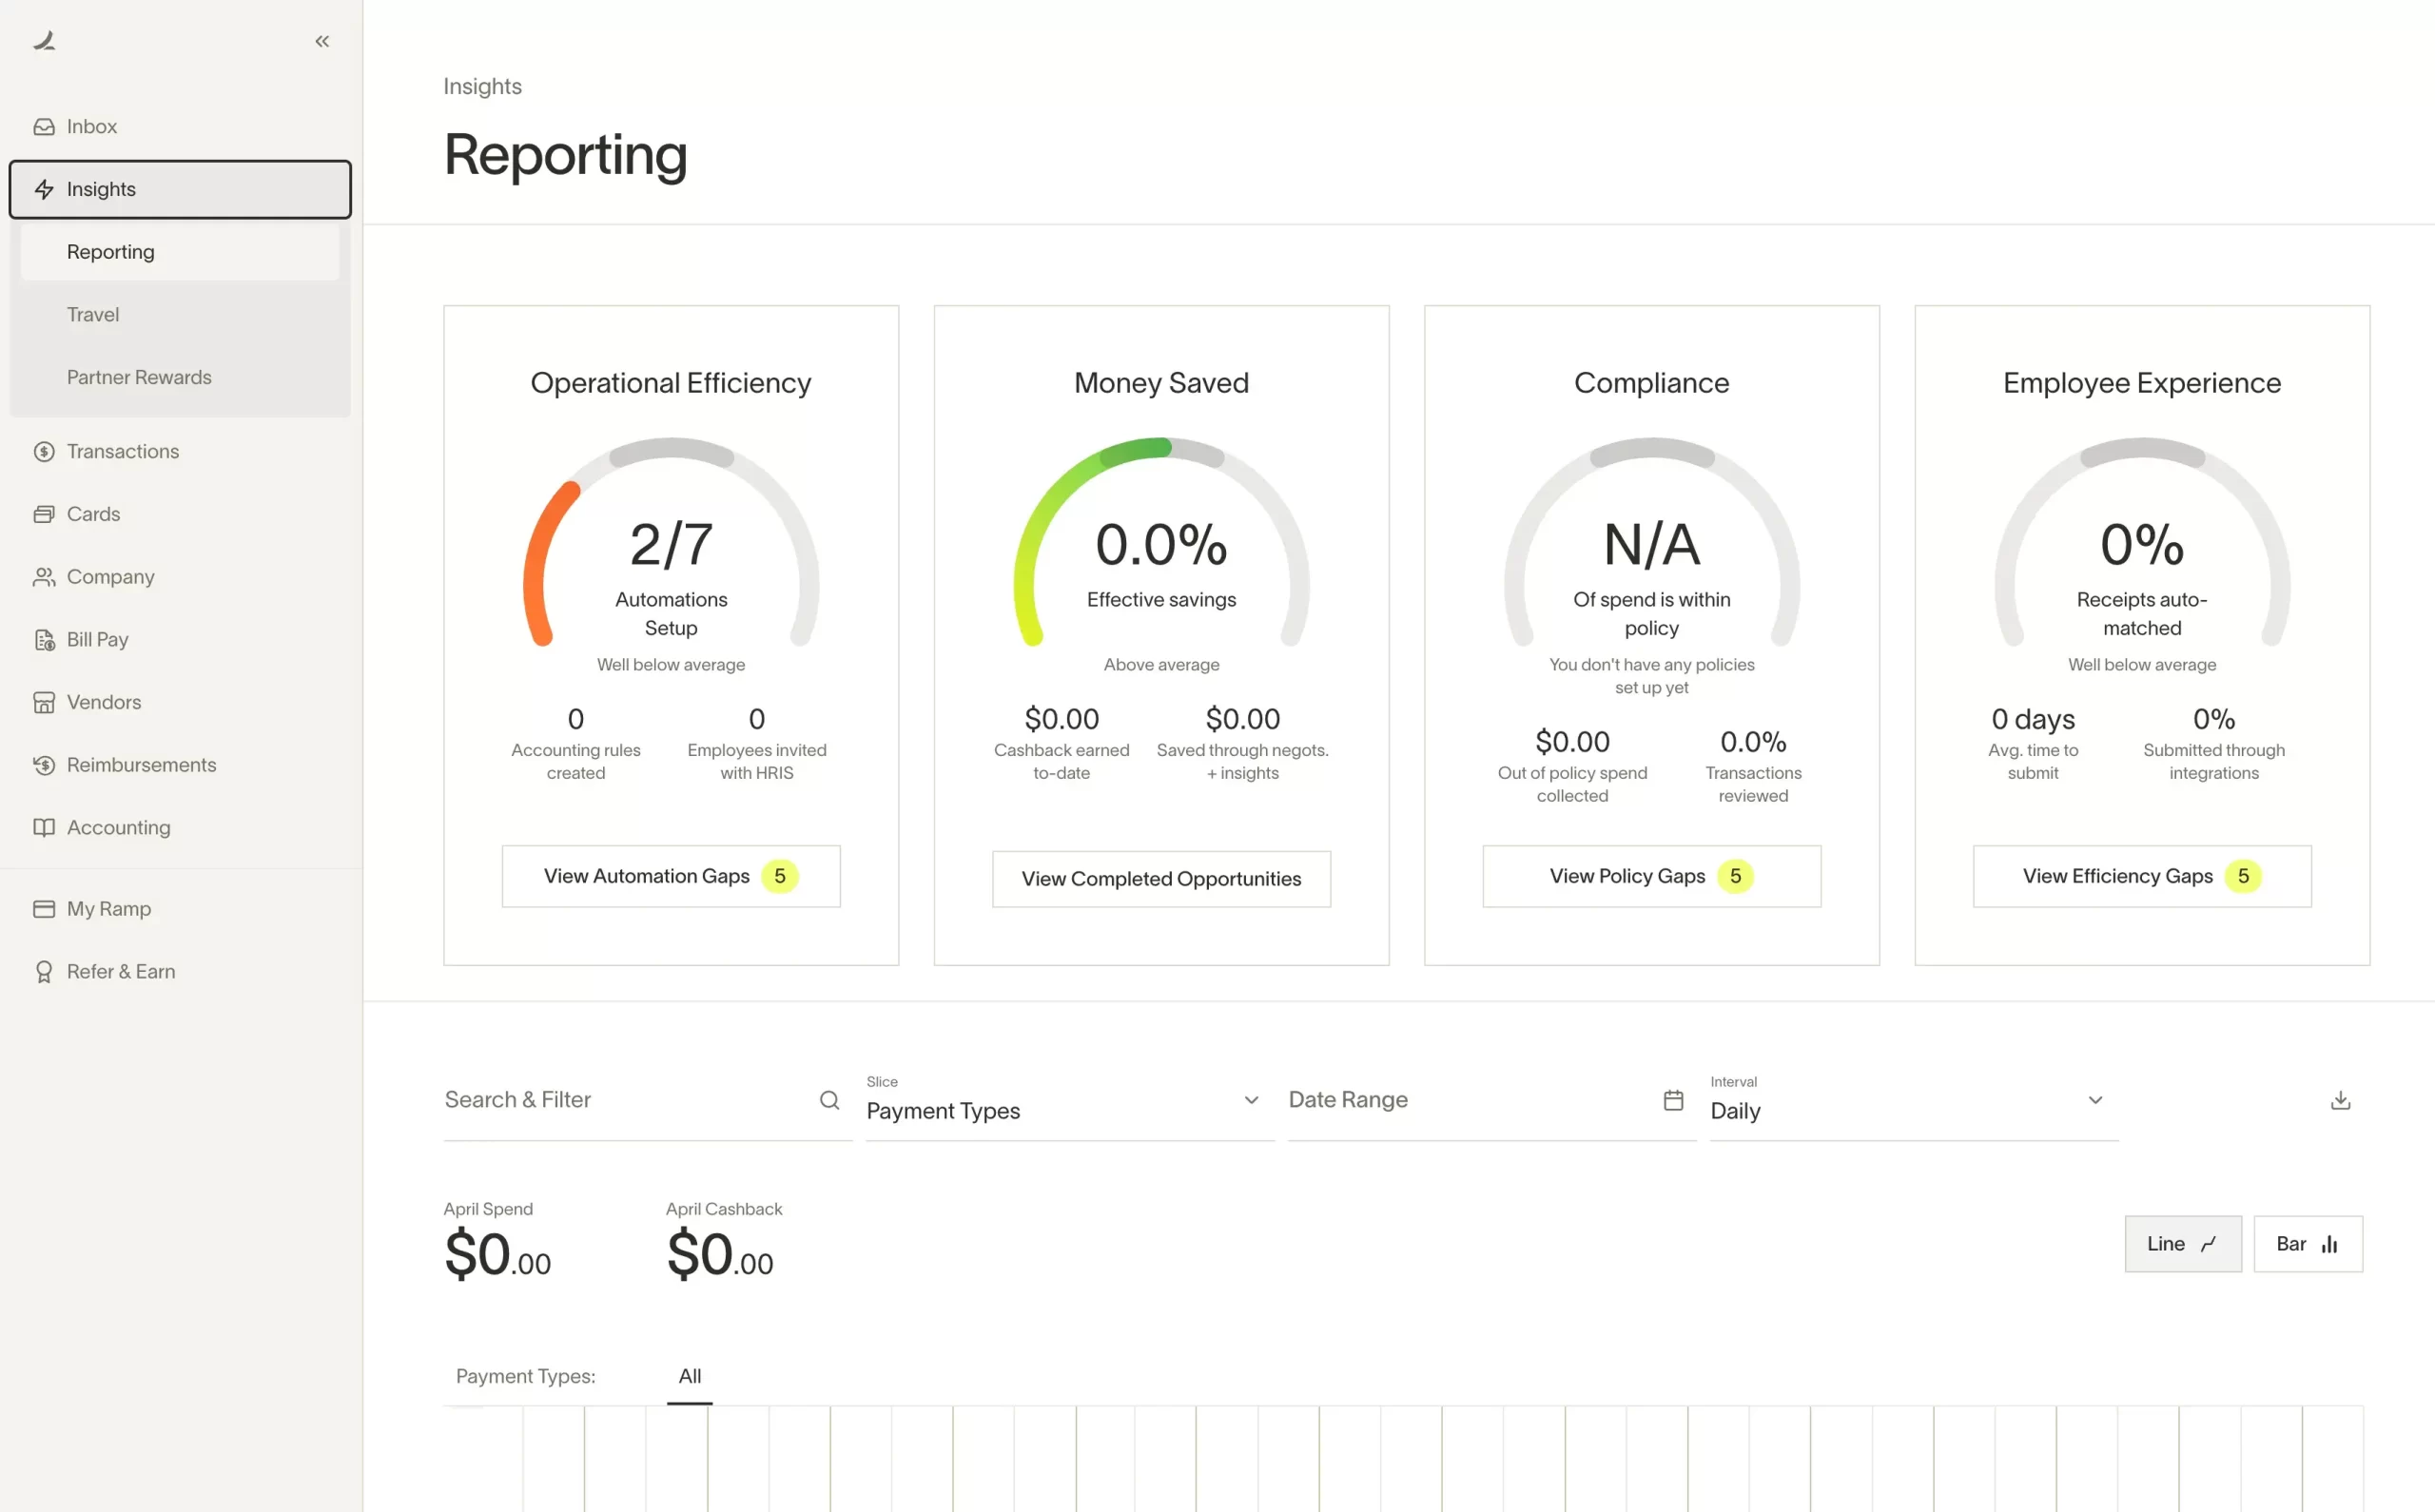The height and width of the screenshot is (1512, 2435).
Task: Select the All payment types tab
Action: (689, 1376)
